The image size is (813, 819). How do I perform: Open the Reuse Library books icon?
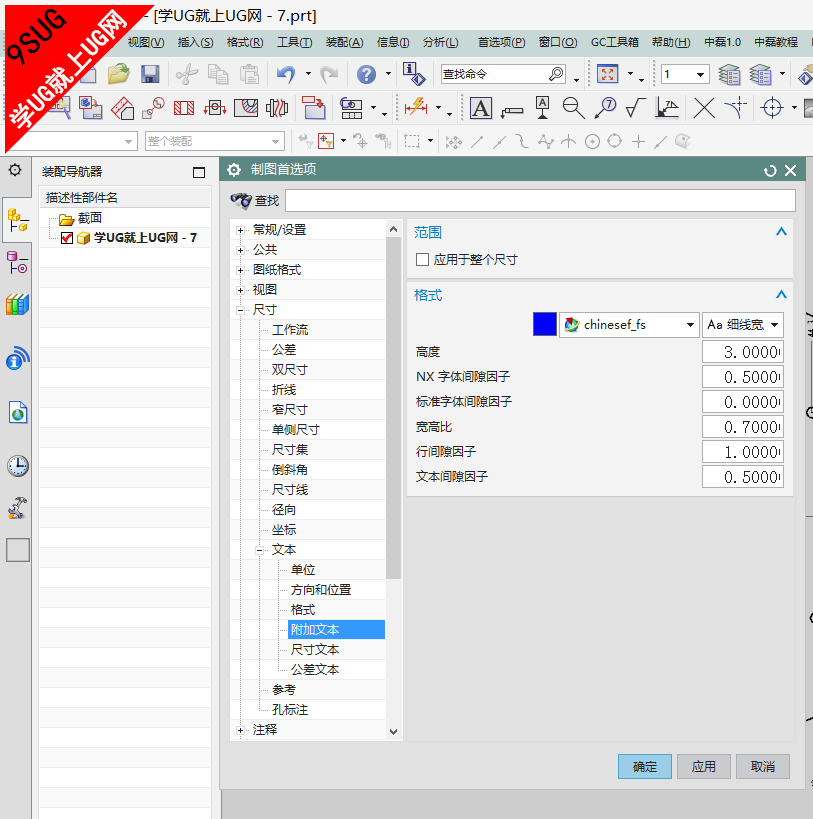pyautogui.click(x=17, y=304)
